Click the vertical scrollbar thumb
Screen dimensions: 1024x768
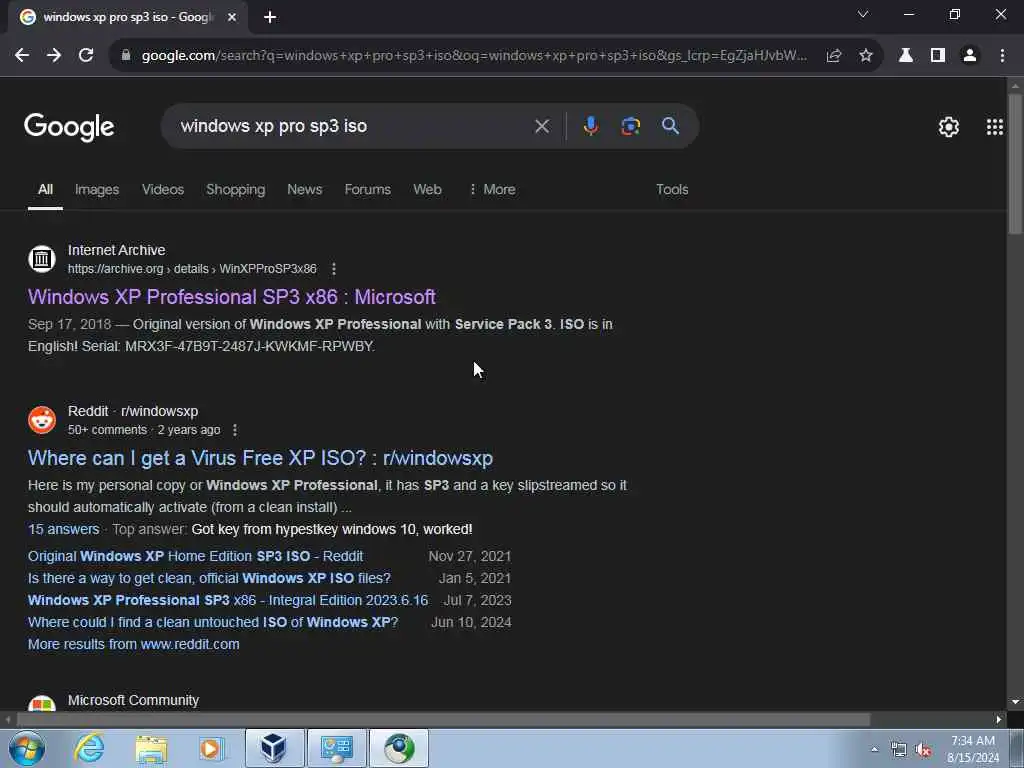[x=1015, y=163]
